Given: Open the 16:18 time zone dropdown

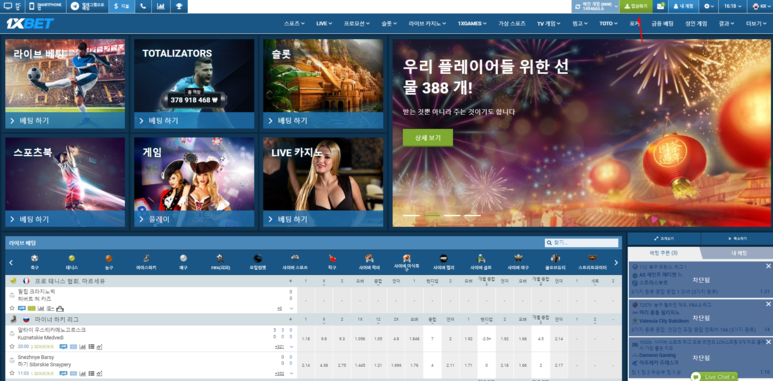Looking at the screenshot, I should (734, 6).
